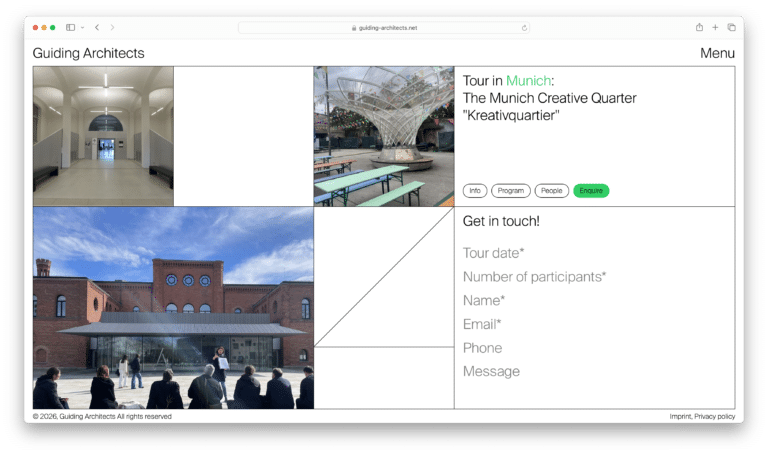Switch to the People tab pill
The height and width of the screenshot is (455, 768).
pyautogui.click(x=551, y=190)
